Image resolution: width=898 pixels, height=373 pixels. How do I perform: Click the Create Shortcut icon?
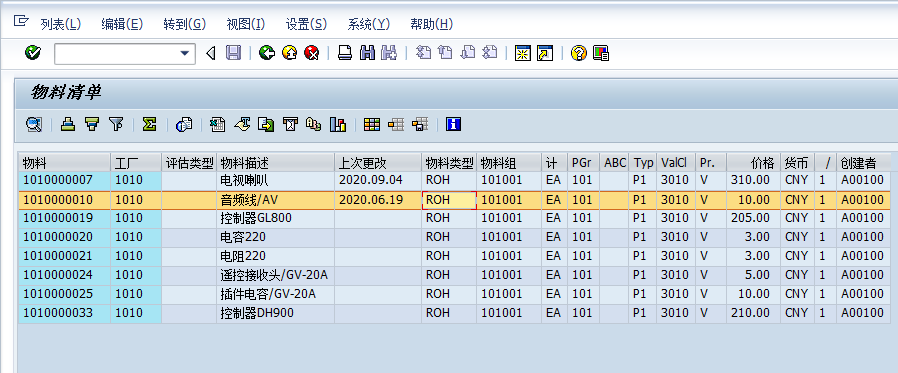pyautogui.click(x=545, y=54)
